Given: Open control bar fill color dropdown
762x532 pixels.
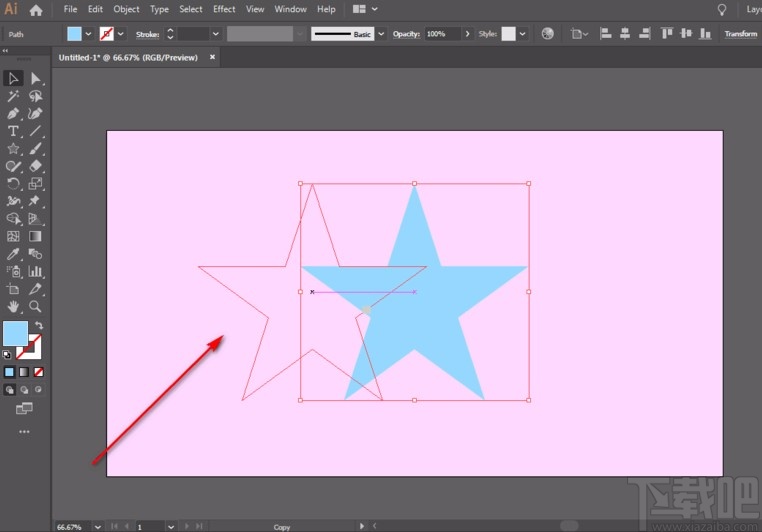Looking at the screenshot, I should click(88, 34).
